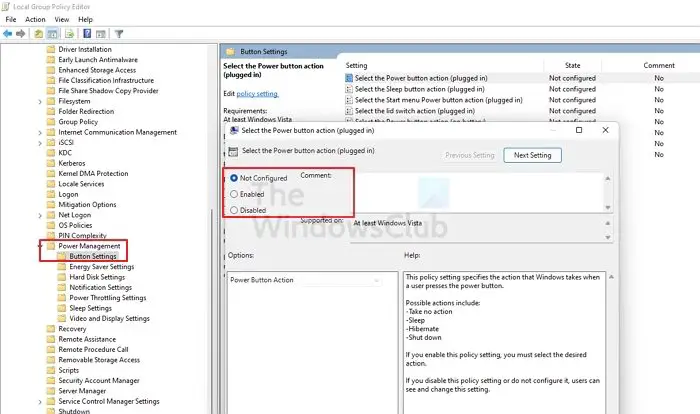Select Video and Display Settings in tree

pyautogui.click(x=109, y=318)
